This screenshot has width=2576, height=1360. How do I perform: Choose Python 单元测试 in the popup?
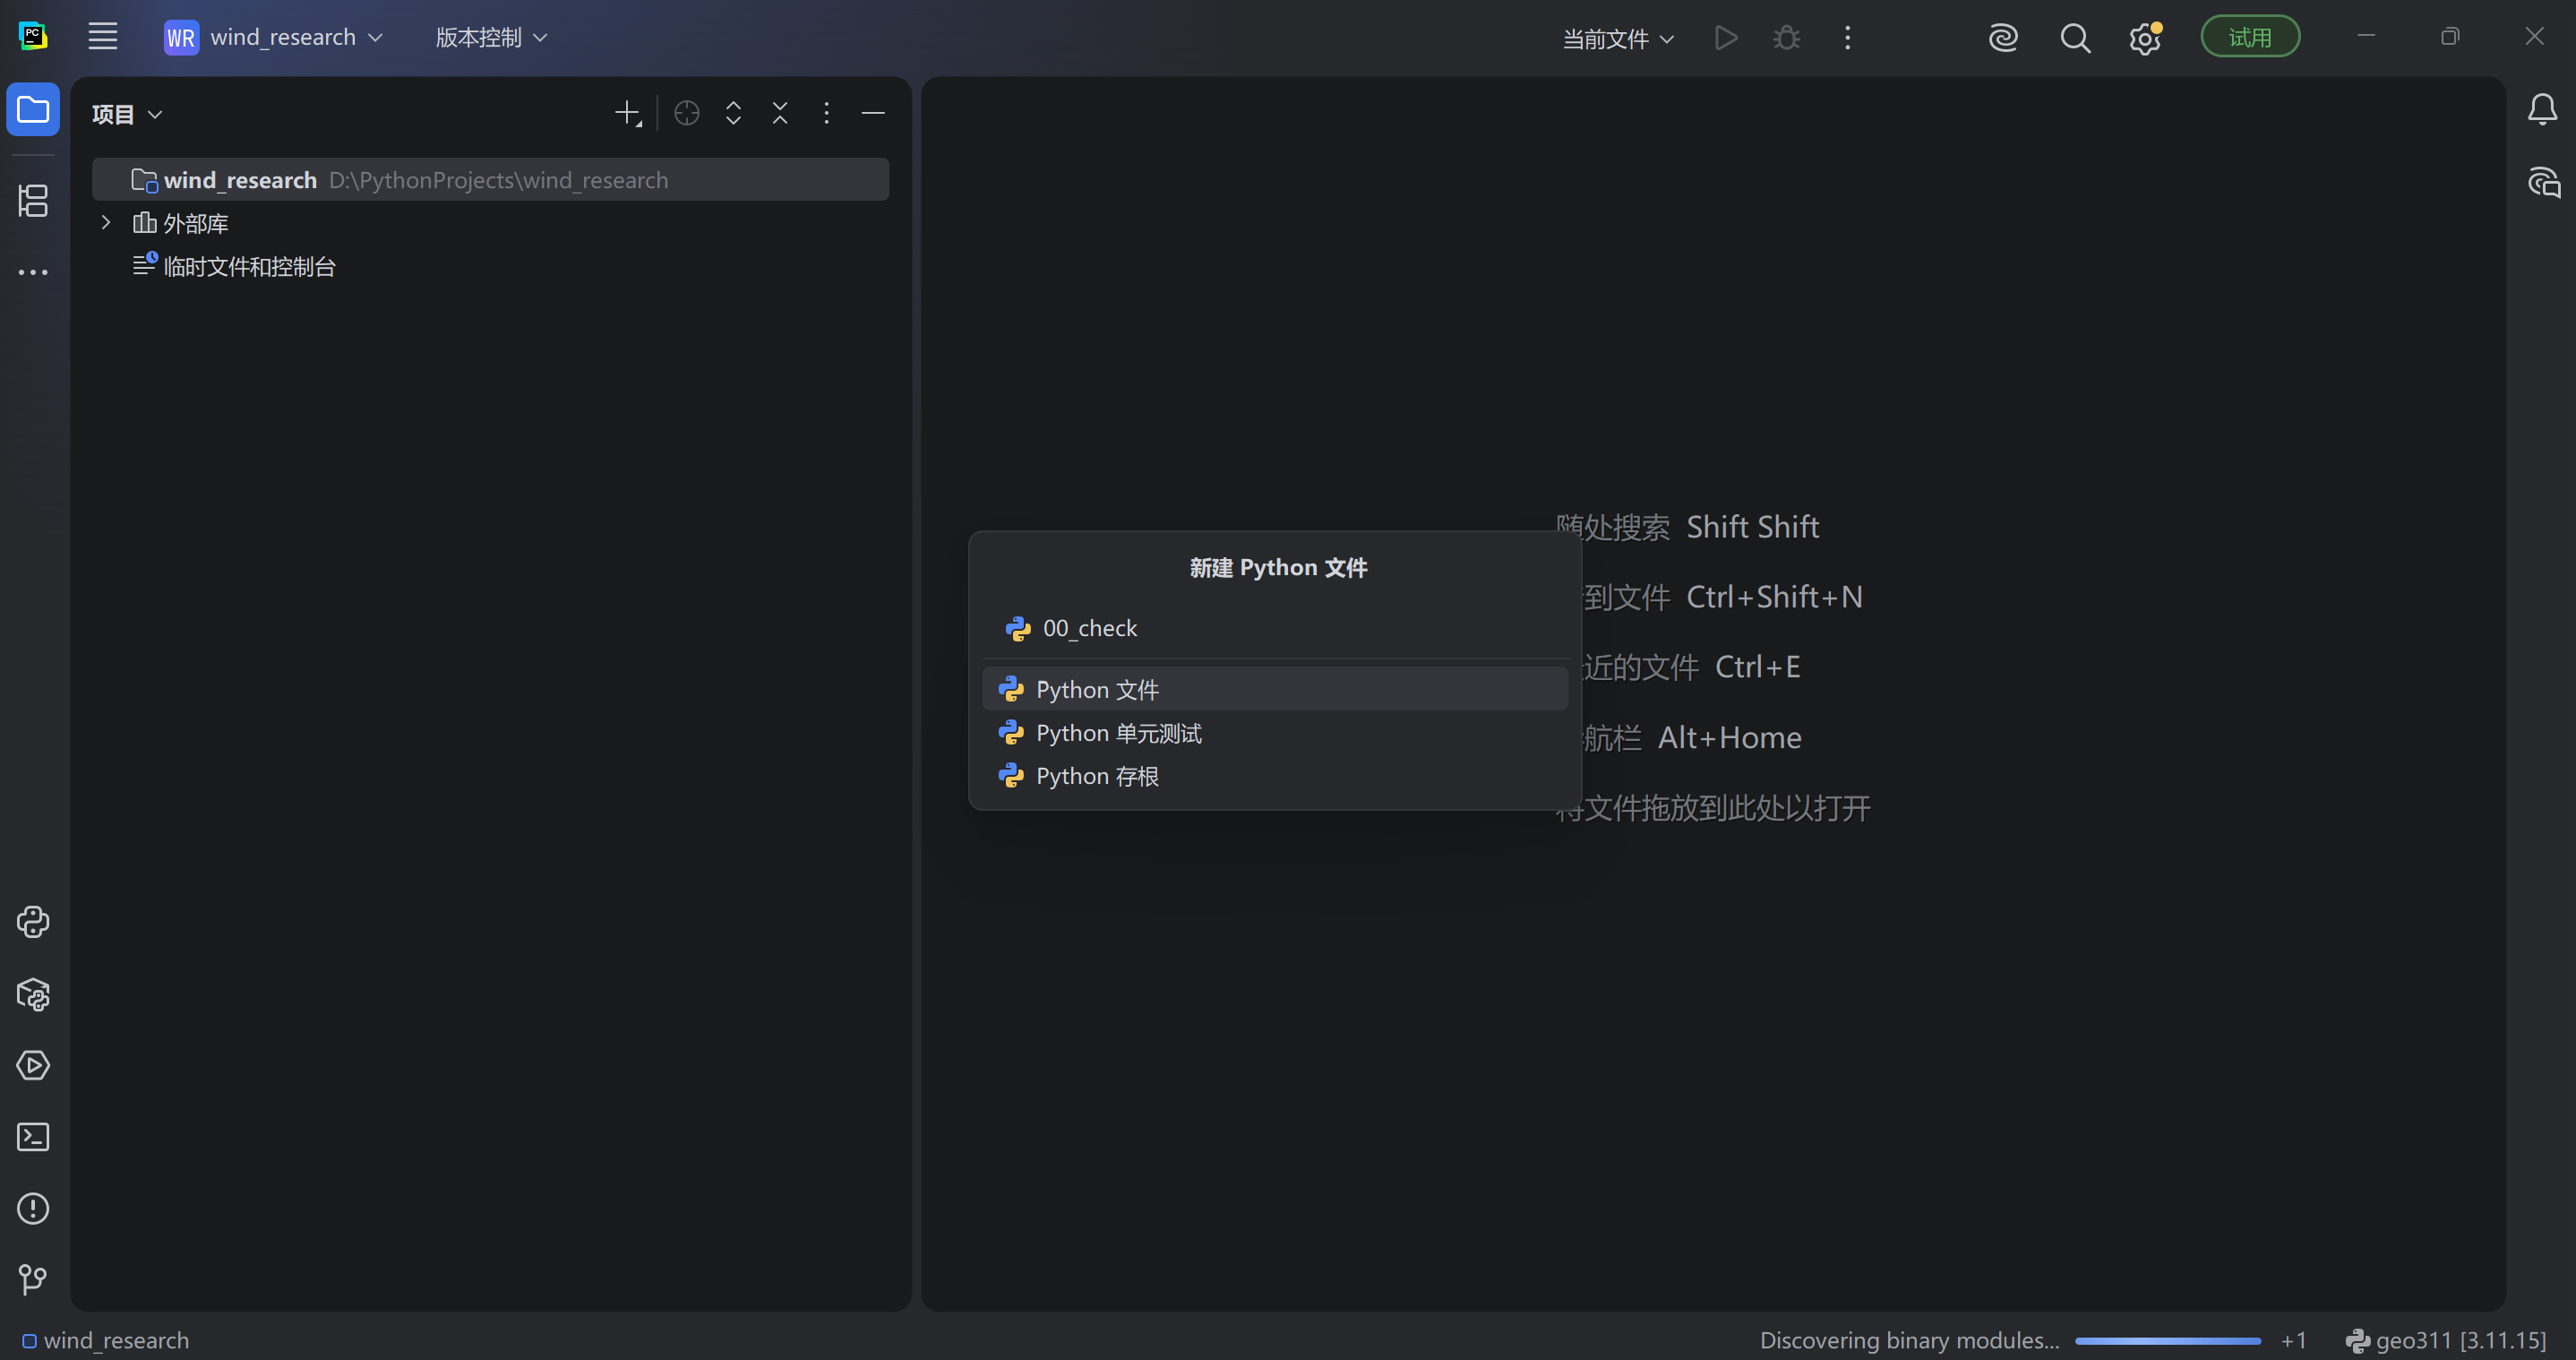1274,732
